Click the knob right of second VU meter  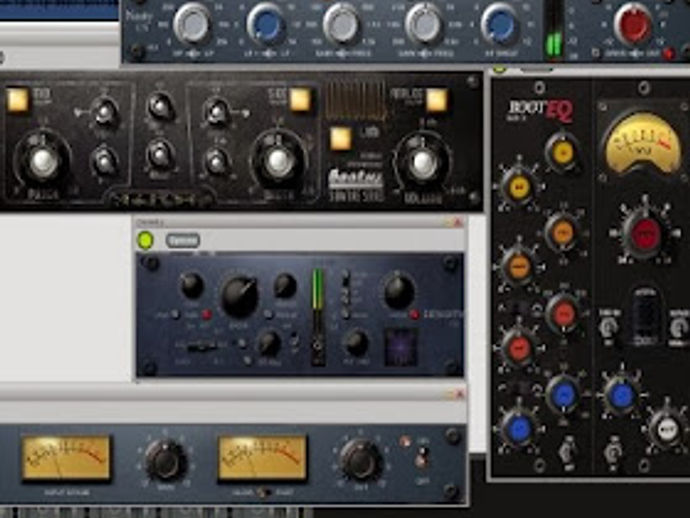click(x=360, y=460)
